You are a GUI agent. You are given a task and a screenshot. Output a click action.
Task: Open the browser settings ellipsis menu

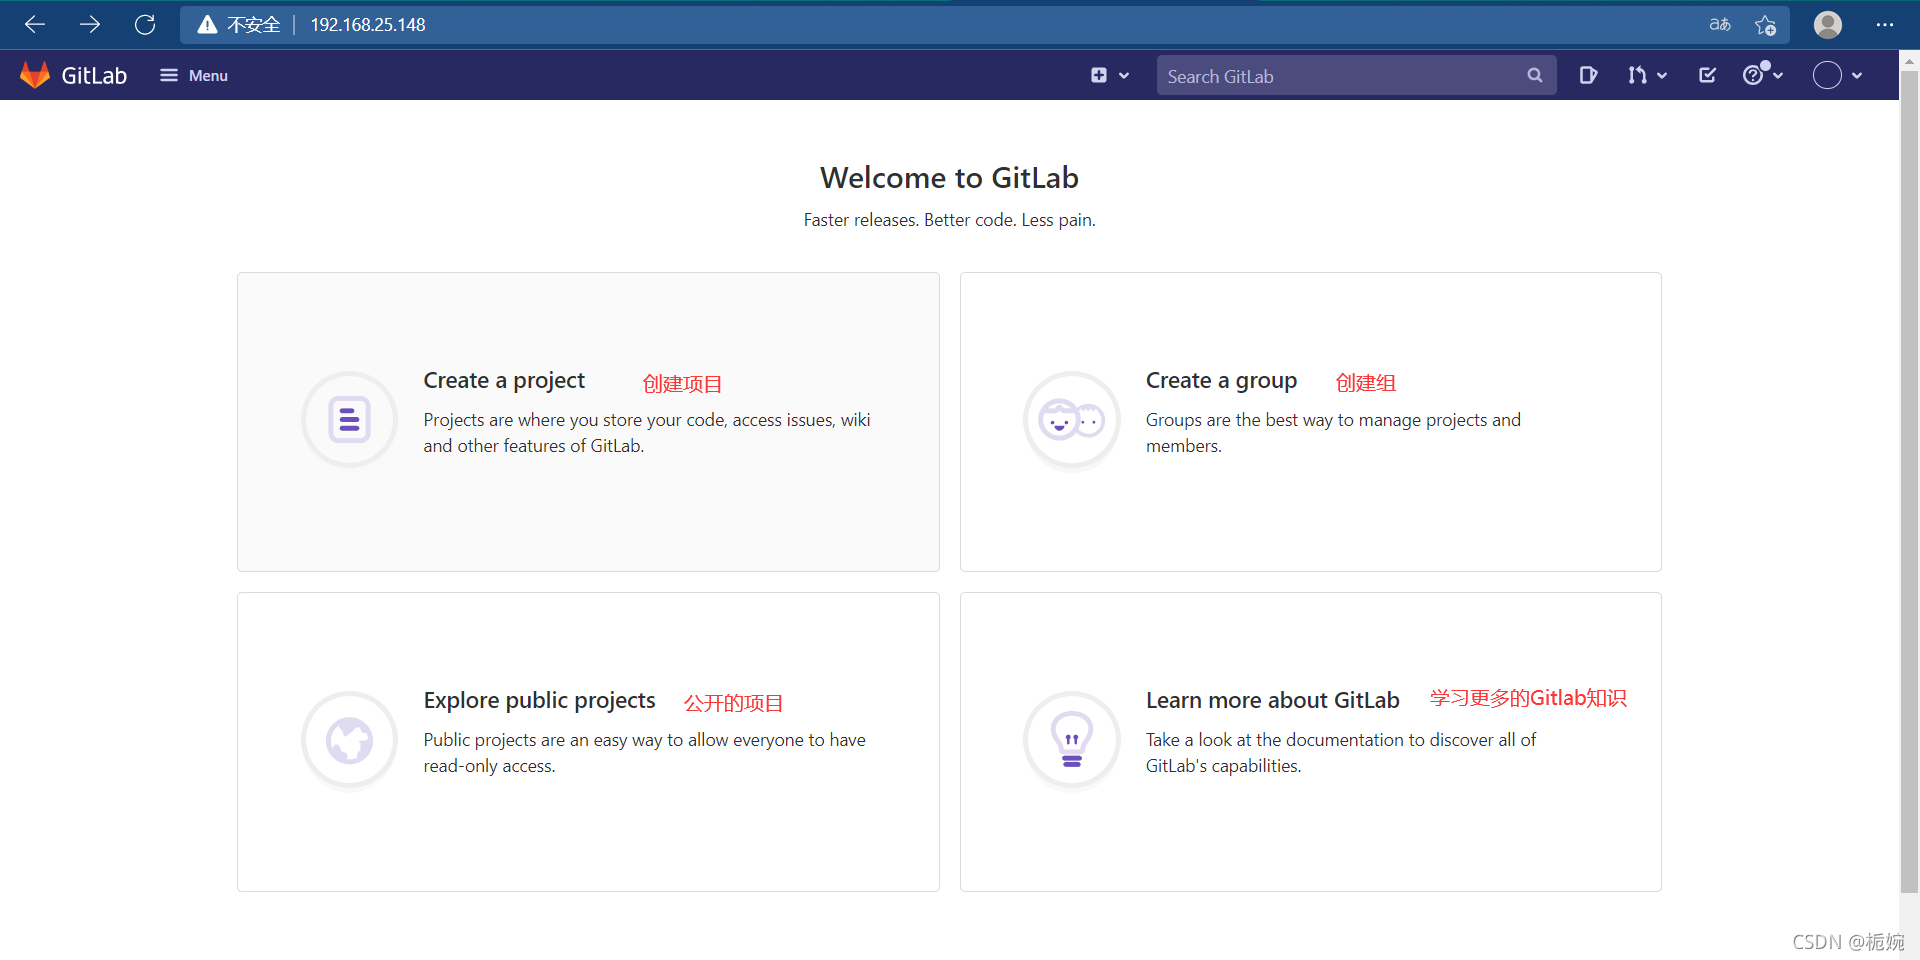pos(1885,24)
